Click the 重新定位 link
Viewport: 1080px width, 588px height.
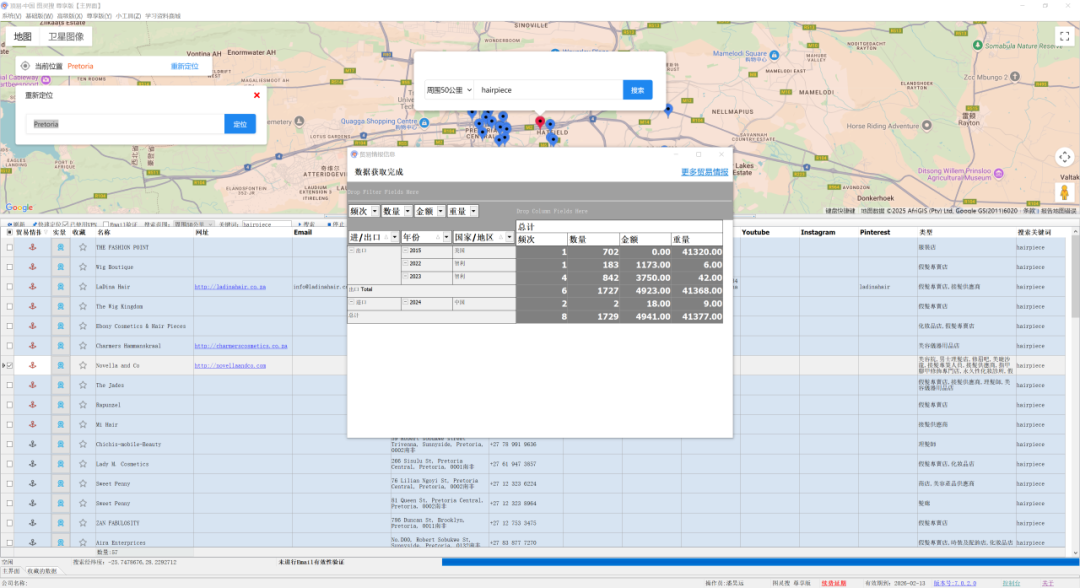tap(185, 66)
